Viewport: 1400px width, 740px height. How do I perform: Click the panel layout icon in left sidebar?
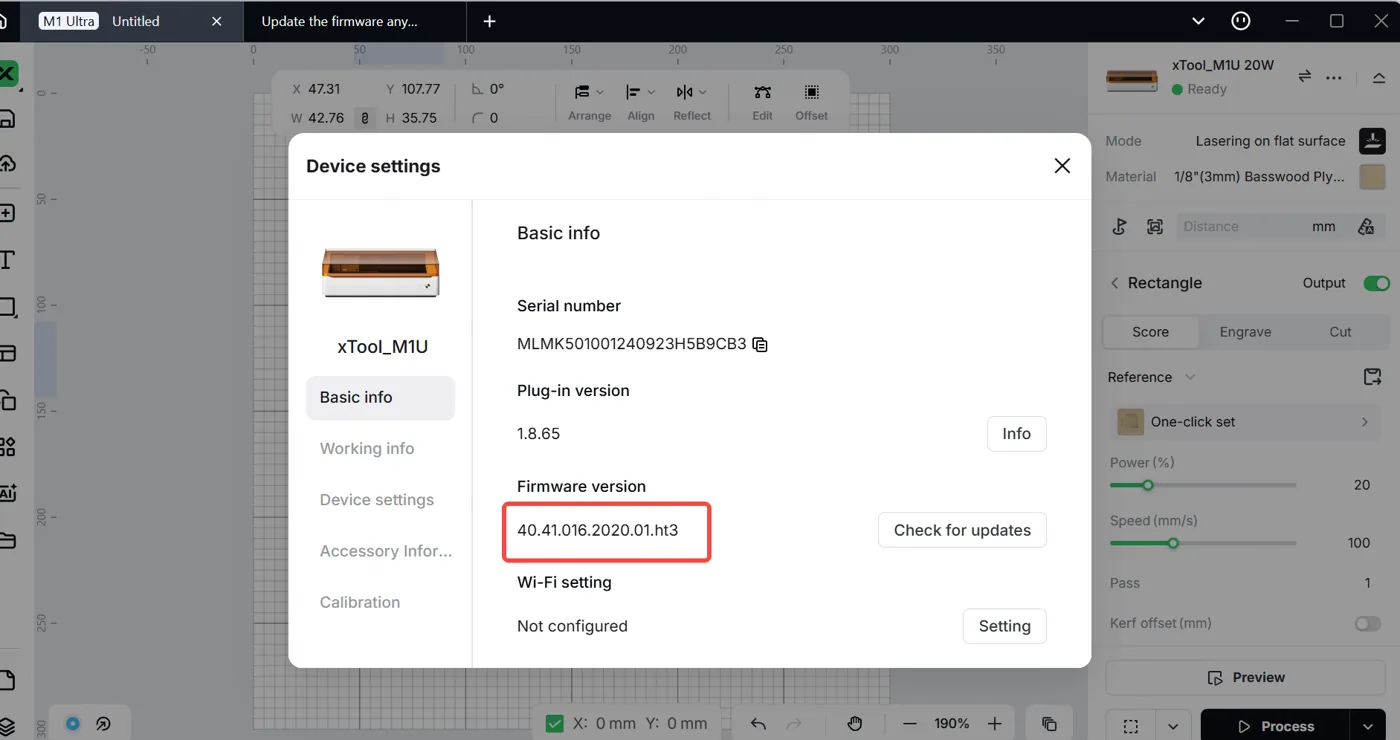point(6,352)
